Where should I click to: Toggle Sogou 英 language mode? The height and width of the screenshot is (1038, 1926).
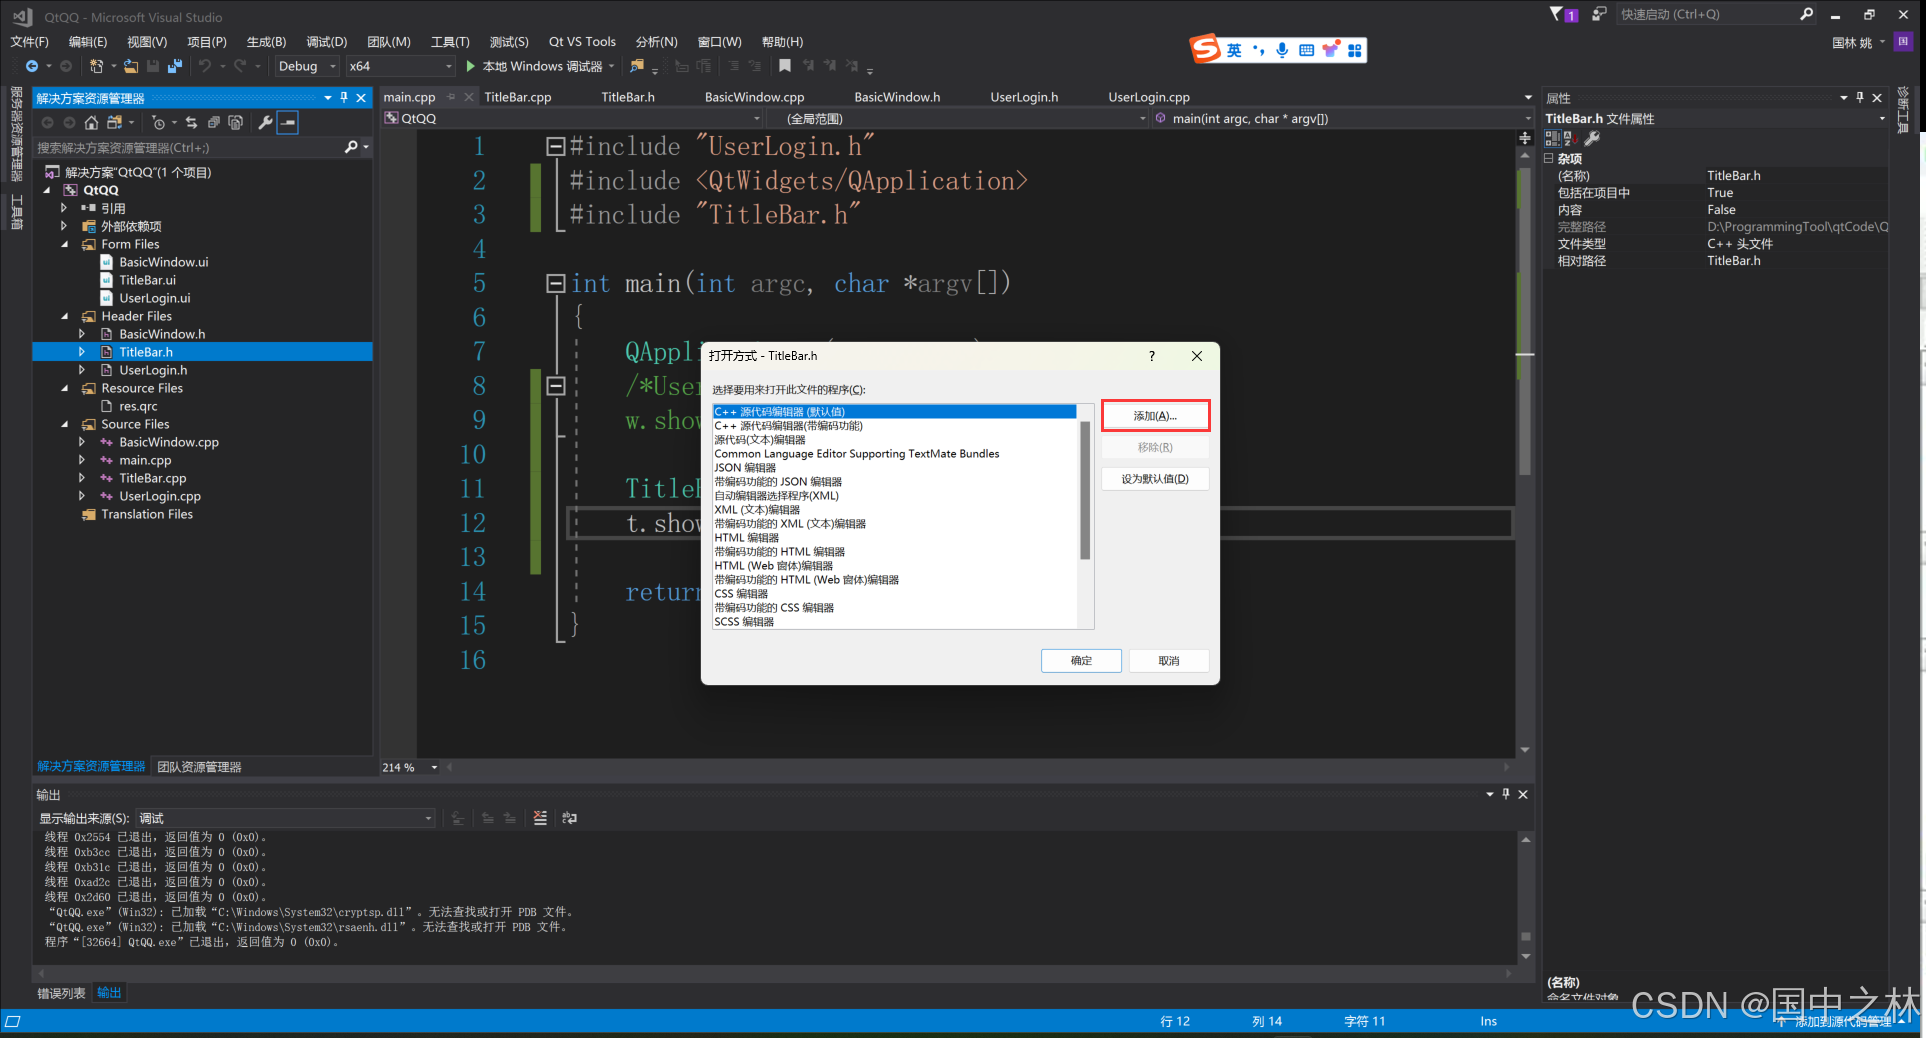(x=1234, y=50)
